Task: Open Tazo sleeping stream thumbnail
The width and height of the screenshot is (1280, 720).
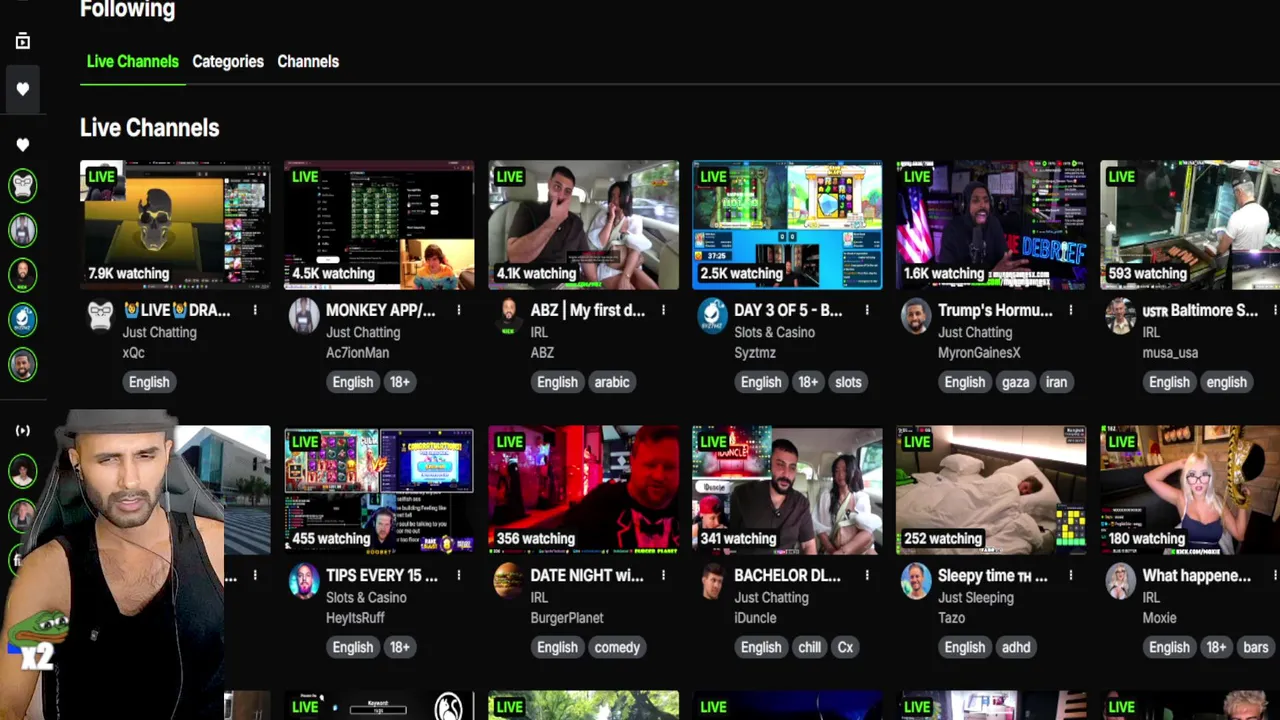Action: coord(991,490)
